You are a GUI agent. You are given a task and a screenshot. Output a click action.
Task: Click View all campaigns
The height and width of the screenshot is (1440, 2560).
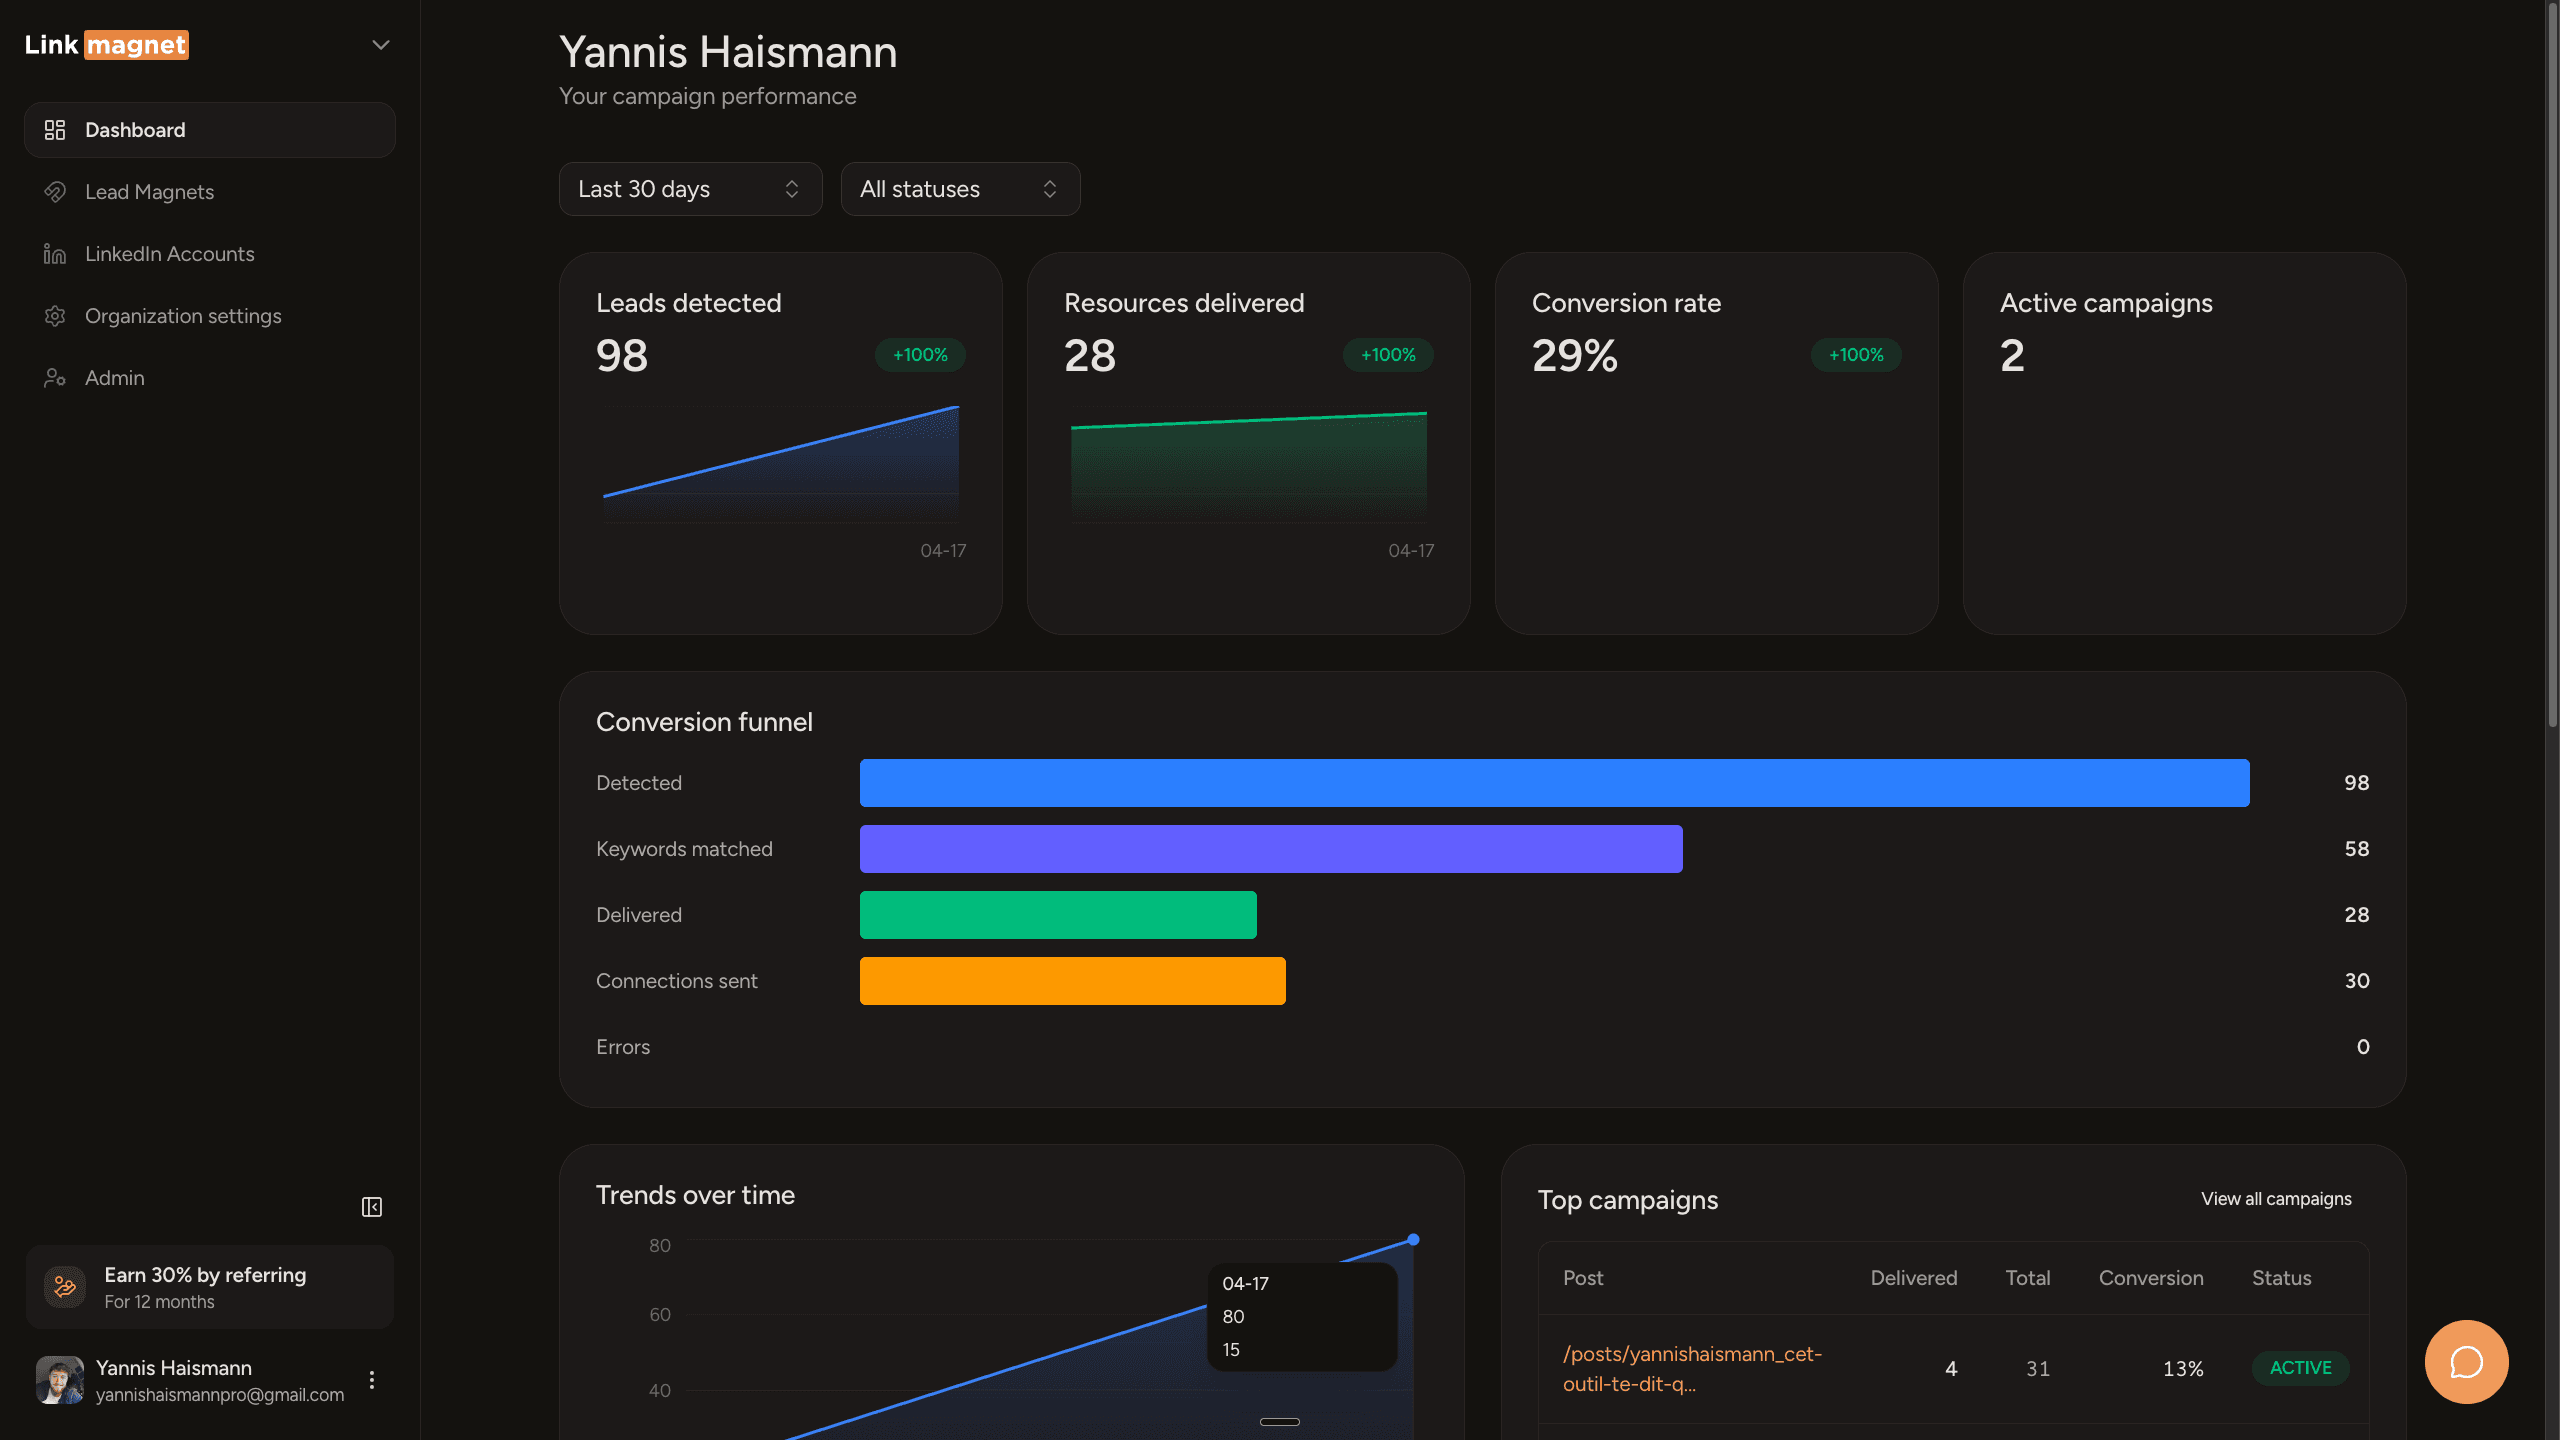[x=2276, y=1198]
